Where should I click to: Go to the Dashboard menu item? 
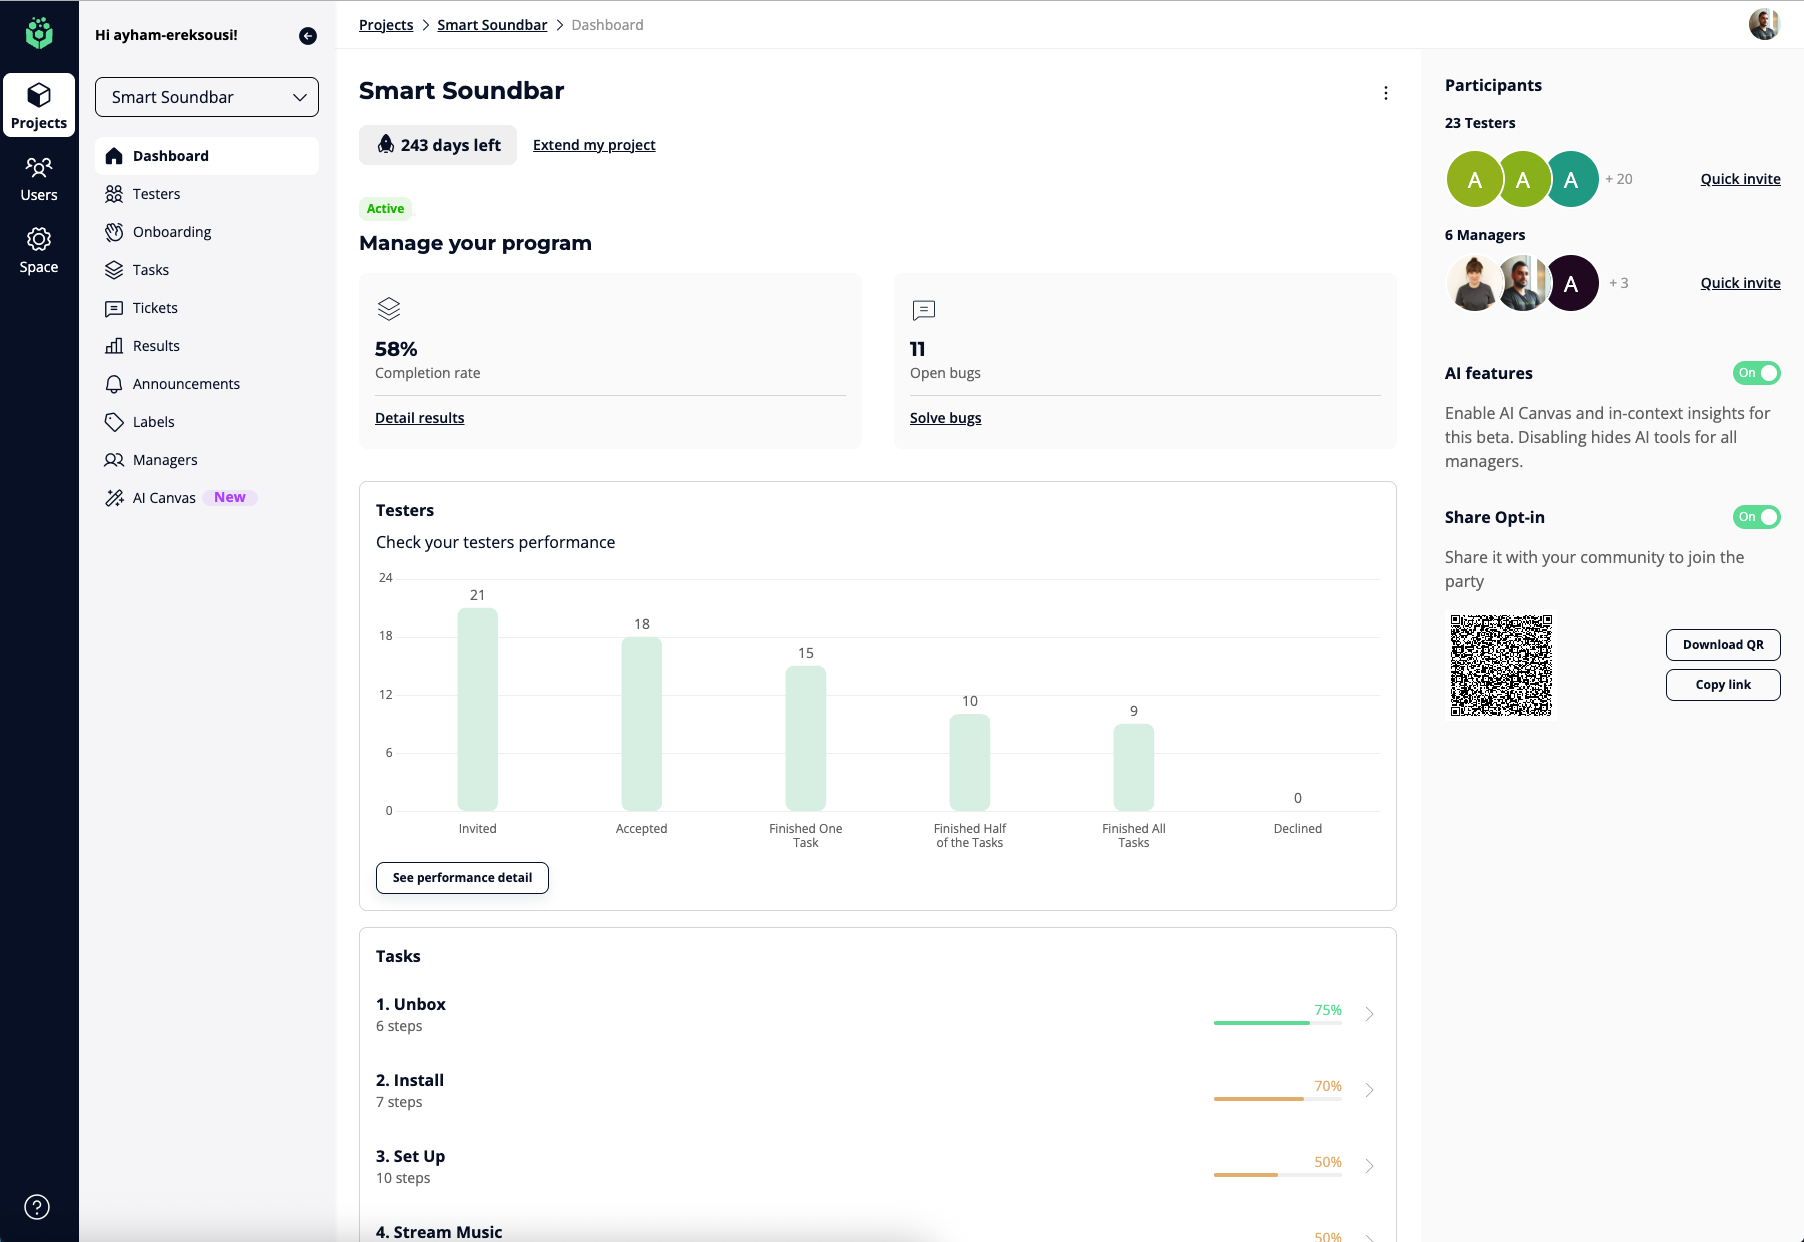(x=171, y=155)
